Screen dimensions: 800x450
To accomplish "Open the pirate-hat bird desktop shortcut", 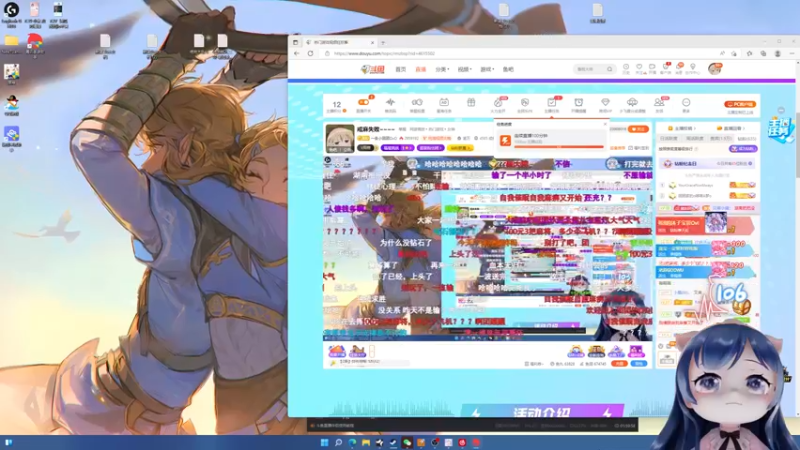I will (x=11, y=104).
